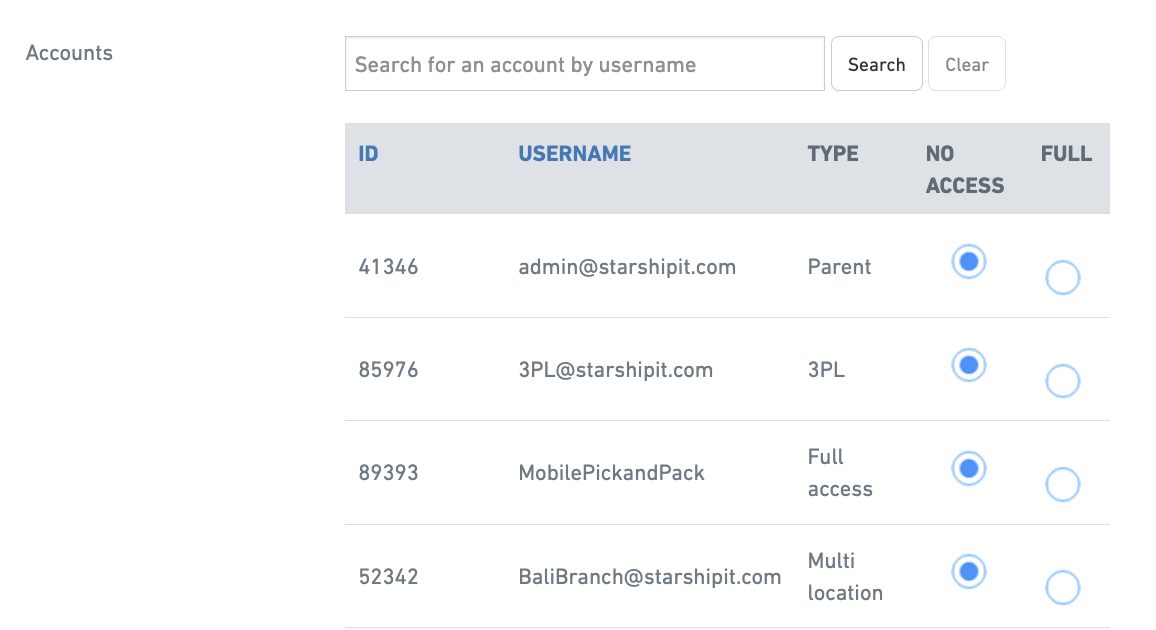Select No Access for 3PL@starshipit.com
The height and width of the screenshot is (630, 1156).
[968, 365]
